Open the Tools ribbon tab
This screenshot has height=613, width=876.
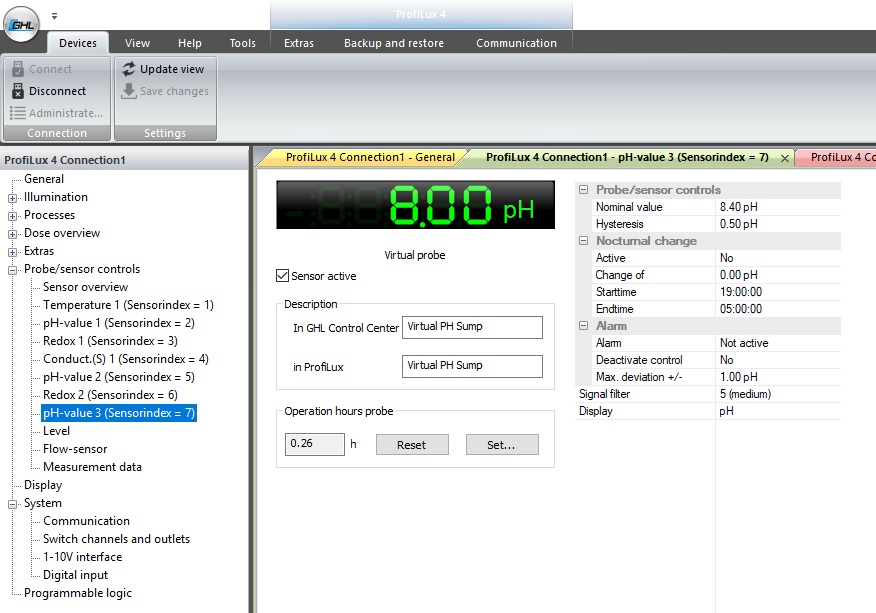pyautogui.click(x=242, y=43)
